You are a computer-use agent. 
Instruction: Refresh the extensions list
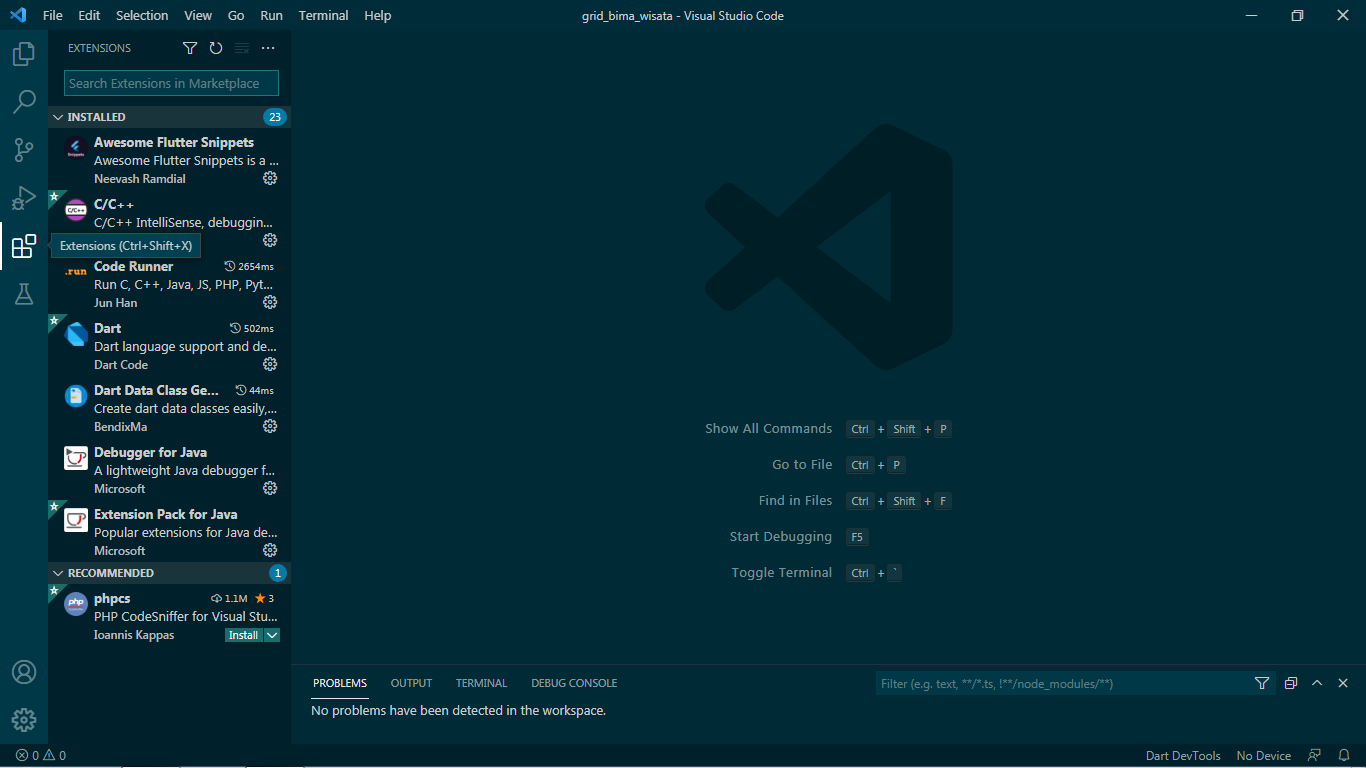pos(216,48)
